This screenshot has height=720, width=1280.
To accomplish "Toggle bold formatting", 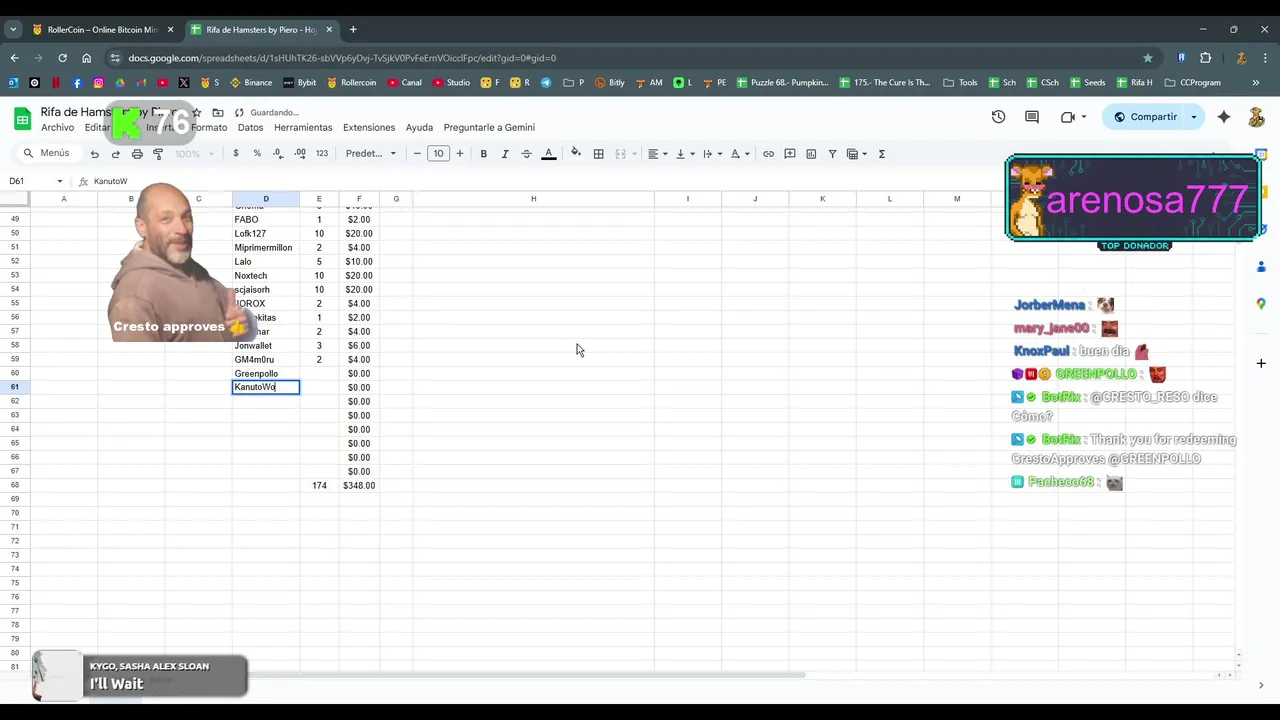I will (x=484, y=154).
